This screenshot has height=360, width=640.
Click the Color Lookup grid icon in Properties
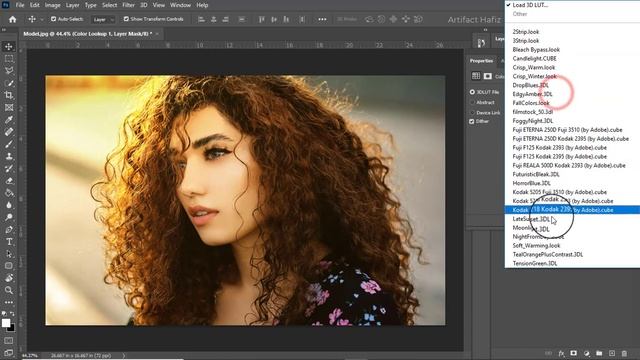coord(476,76)
